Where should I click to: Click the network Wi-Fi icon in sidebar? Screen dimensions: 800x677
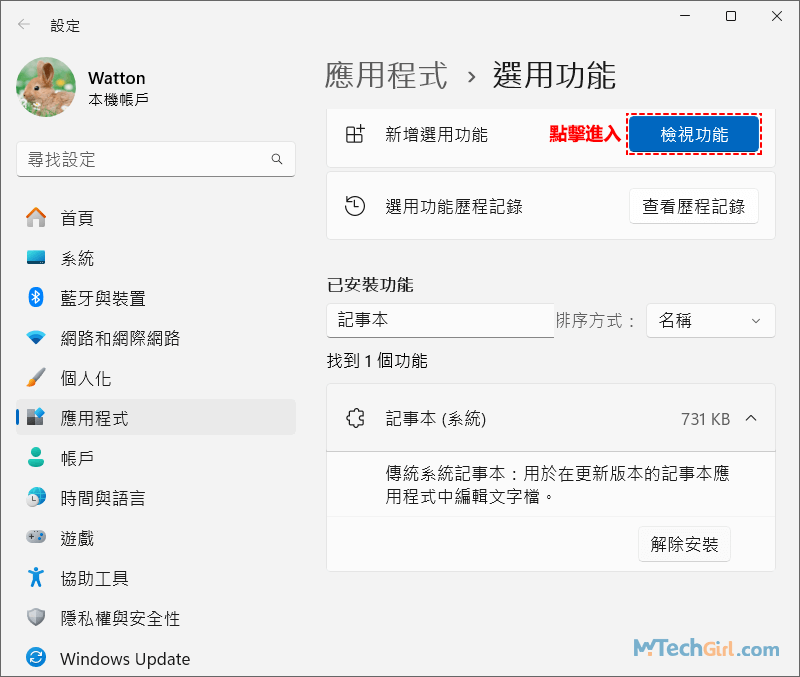tap(36, 338)
